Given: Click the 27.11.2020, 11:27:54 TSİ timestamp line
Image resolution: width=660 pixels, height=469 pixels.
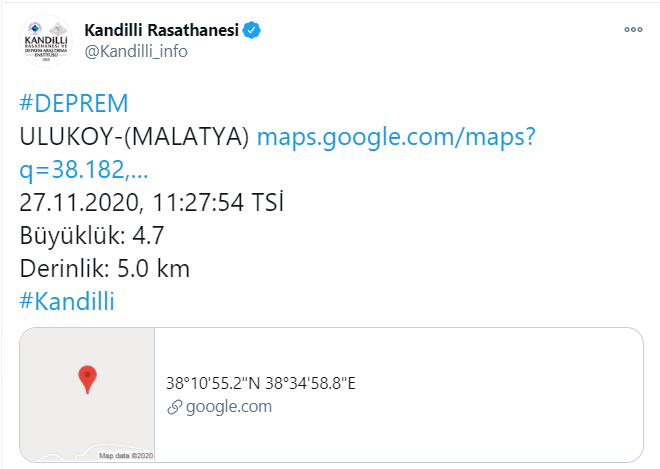Looking at the screenshot, I should pyautogui.click(x=152, y=204).
